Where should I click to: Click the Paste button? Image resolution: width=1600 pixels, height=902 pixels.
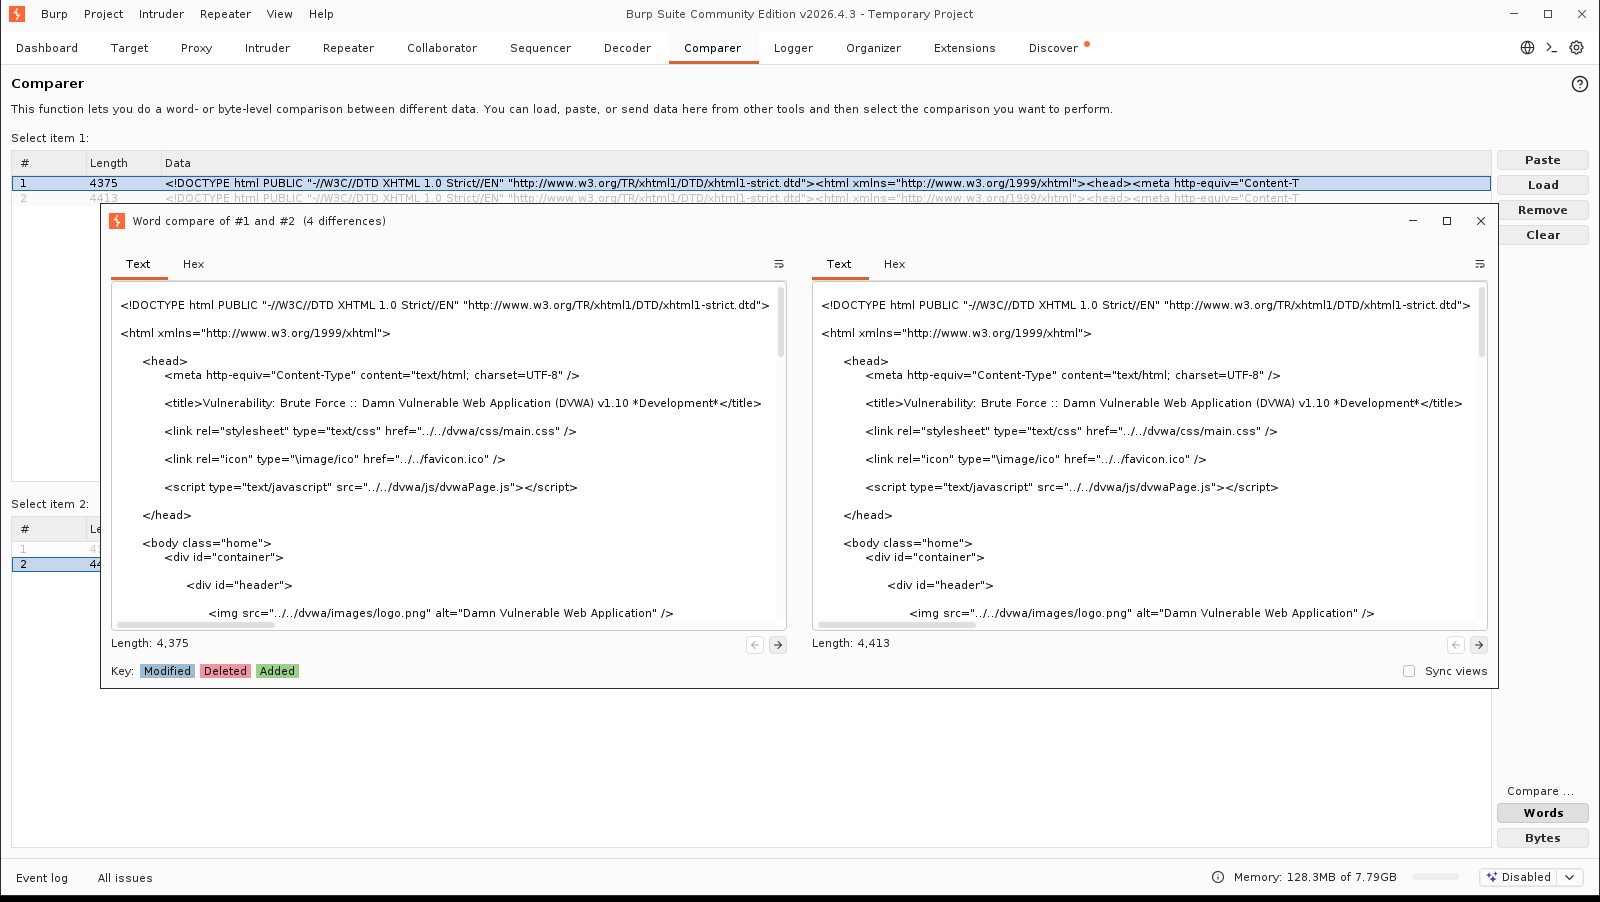pyautogui.click(x=1542, y=160)
